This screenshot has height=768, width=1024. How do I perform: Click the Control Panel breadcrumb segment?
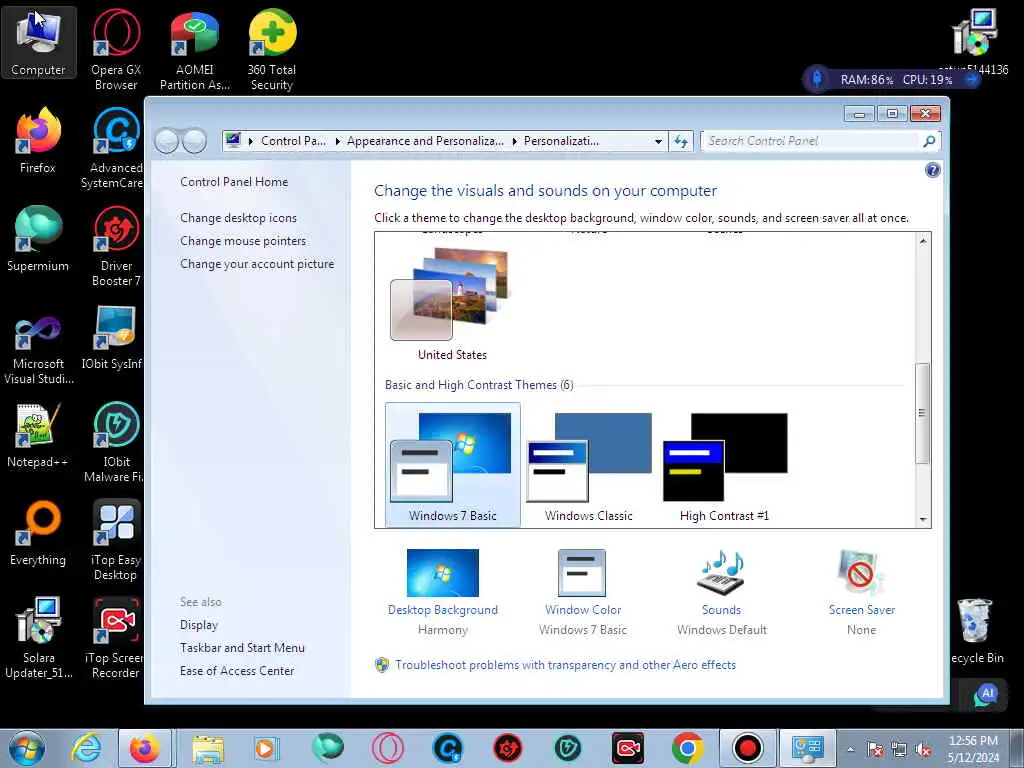pyautogui.click(x=293, y=141)
